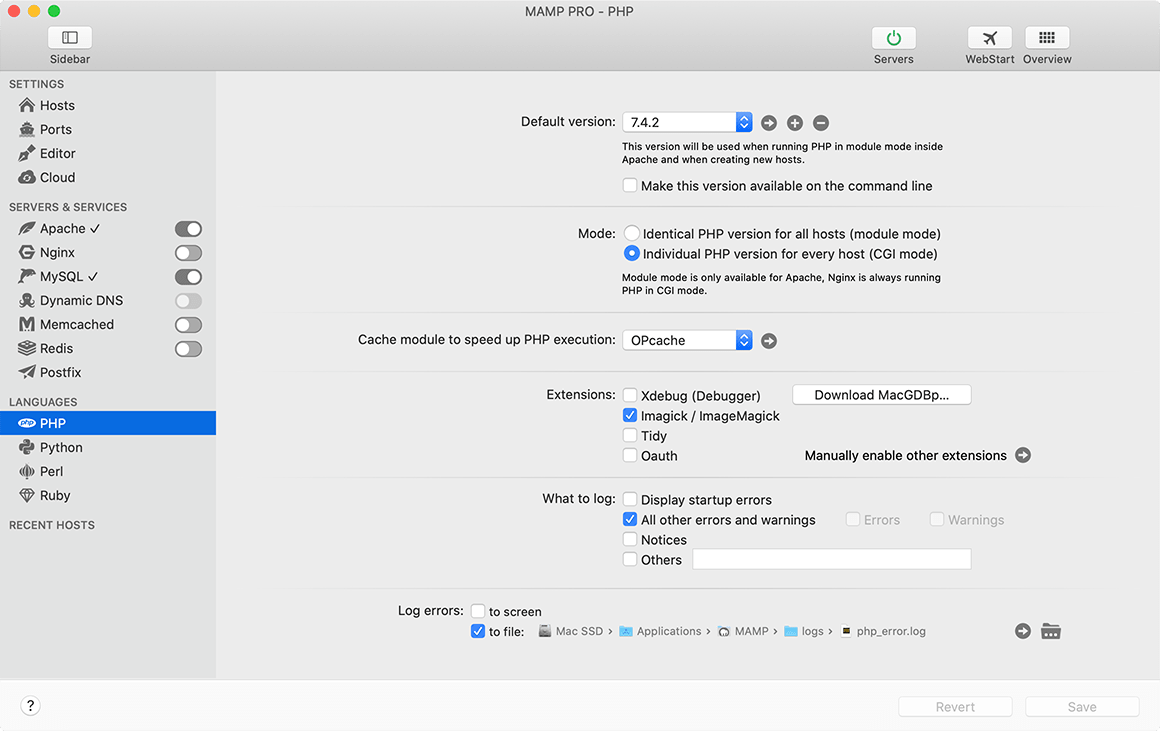Click the arrow icon next to Default version

[x=769, y=123]
